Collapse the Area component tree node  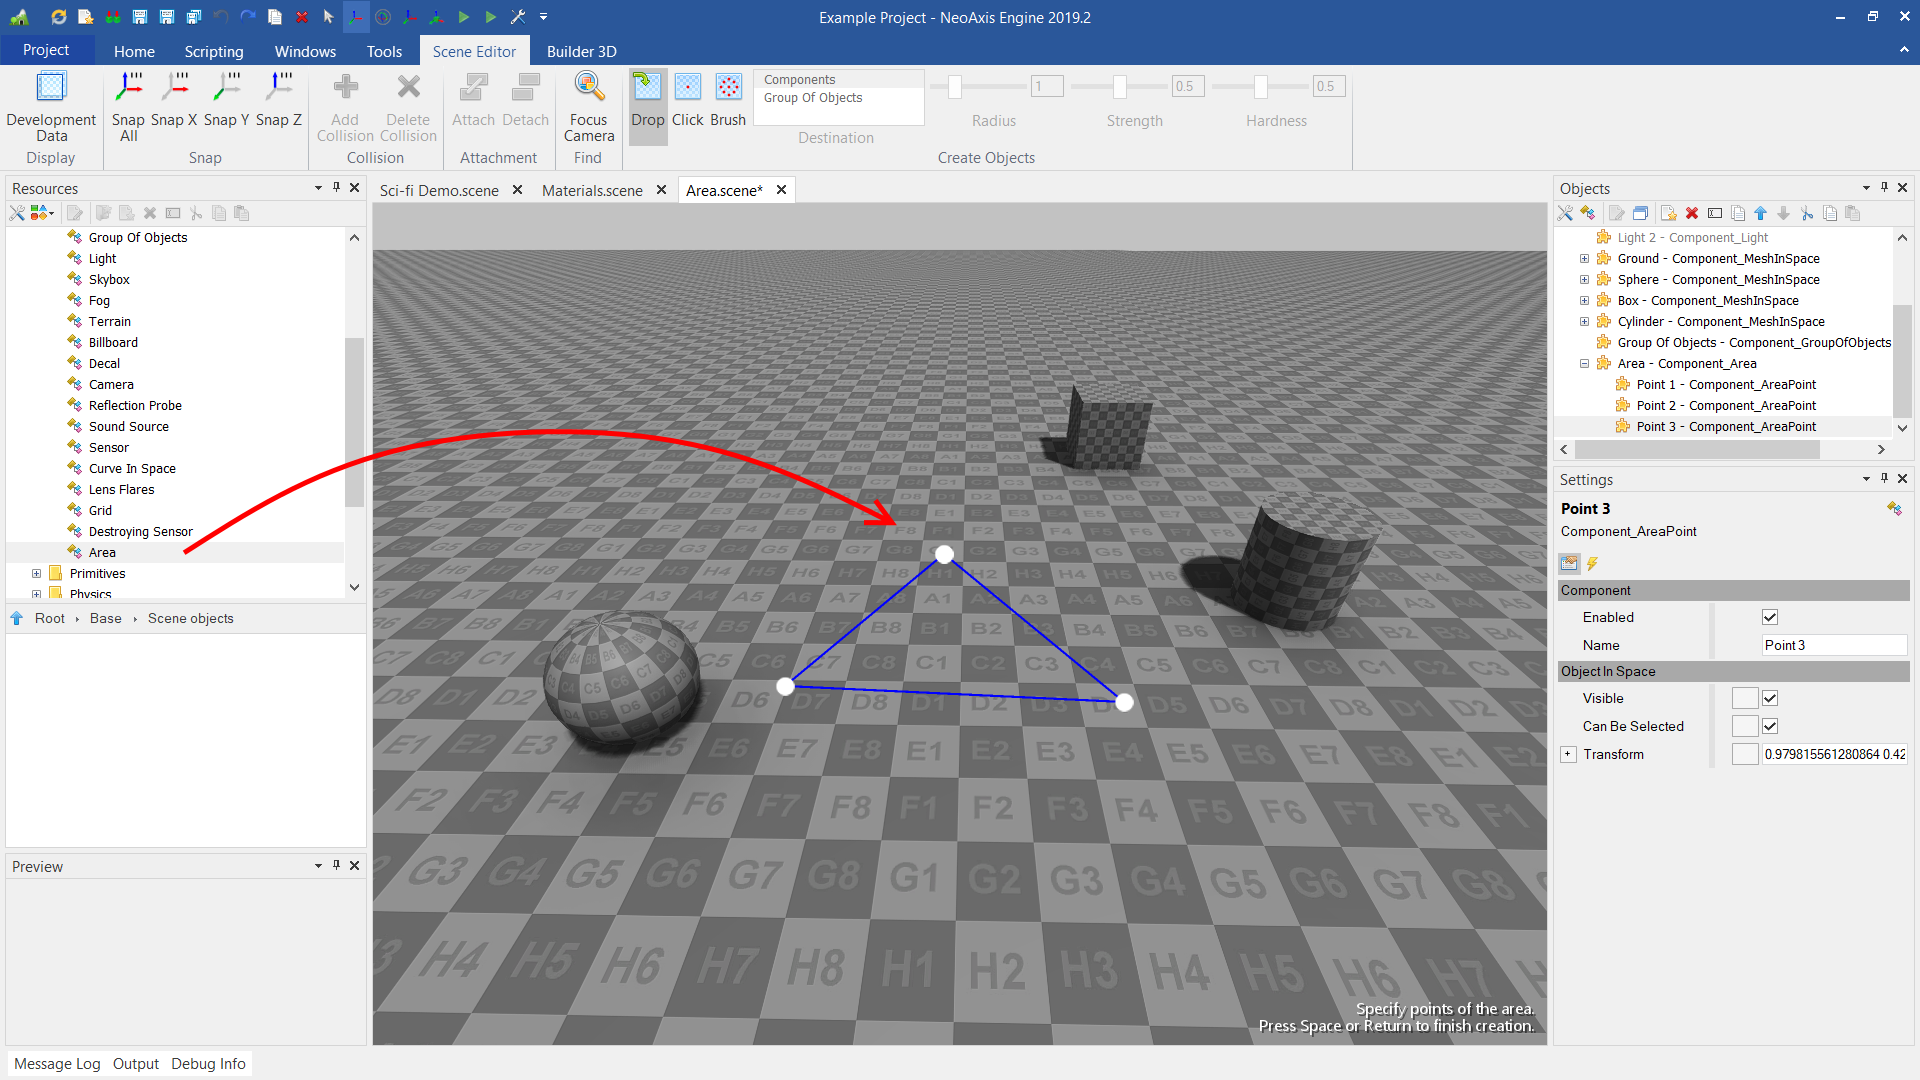coord(1584,364)
